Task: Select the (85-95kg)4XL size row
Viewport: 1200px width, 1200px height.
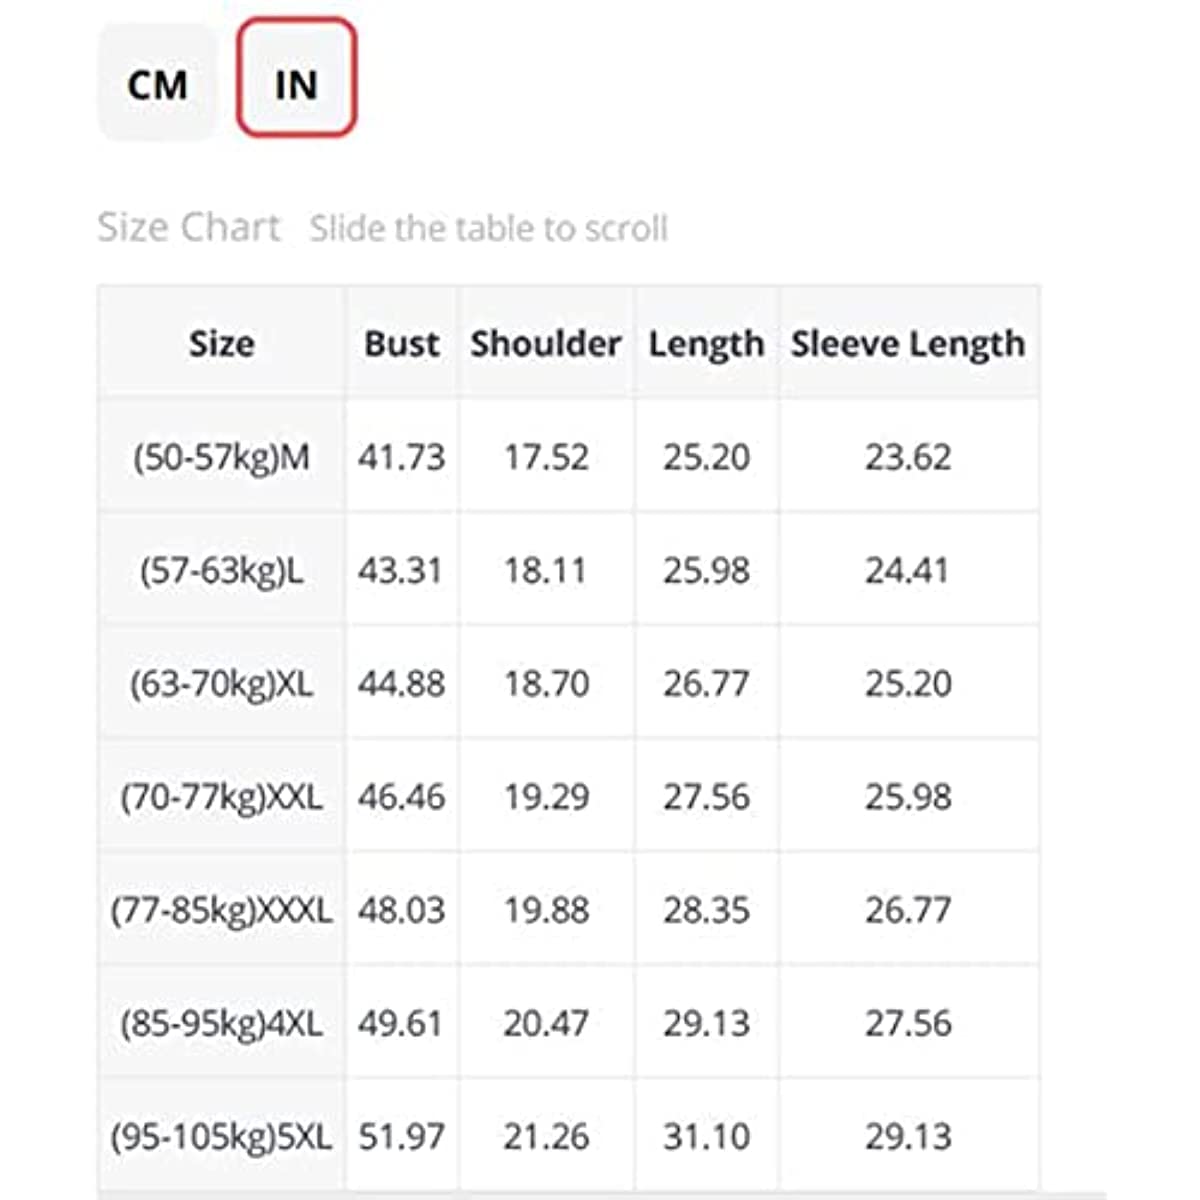Action: (569, 1022)
